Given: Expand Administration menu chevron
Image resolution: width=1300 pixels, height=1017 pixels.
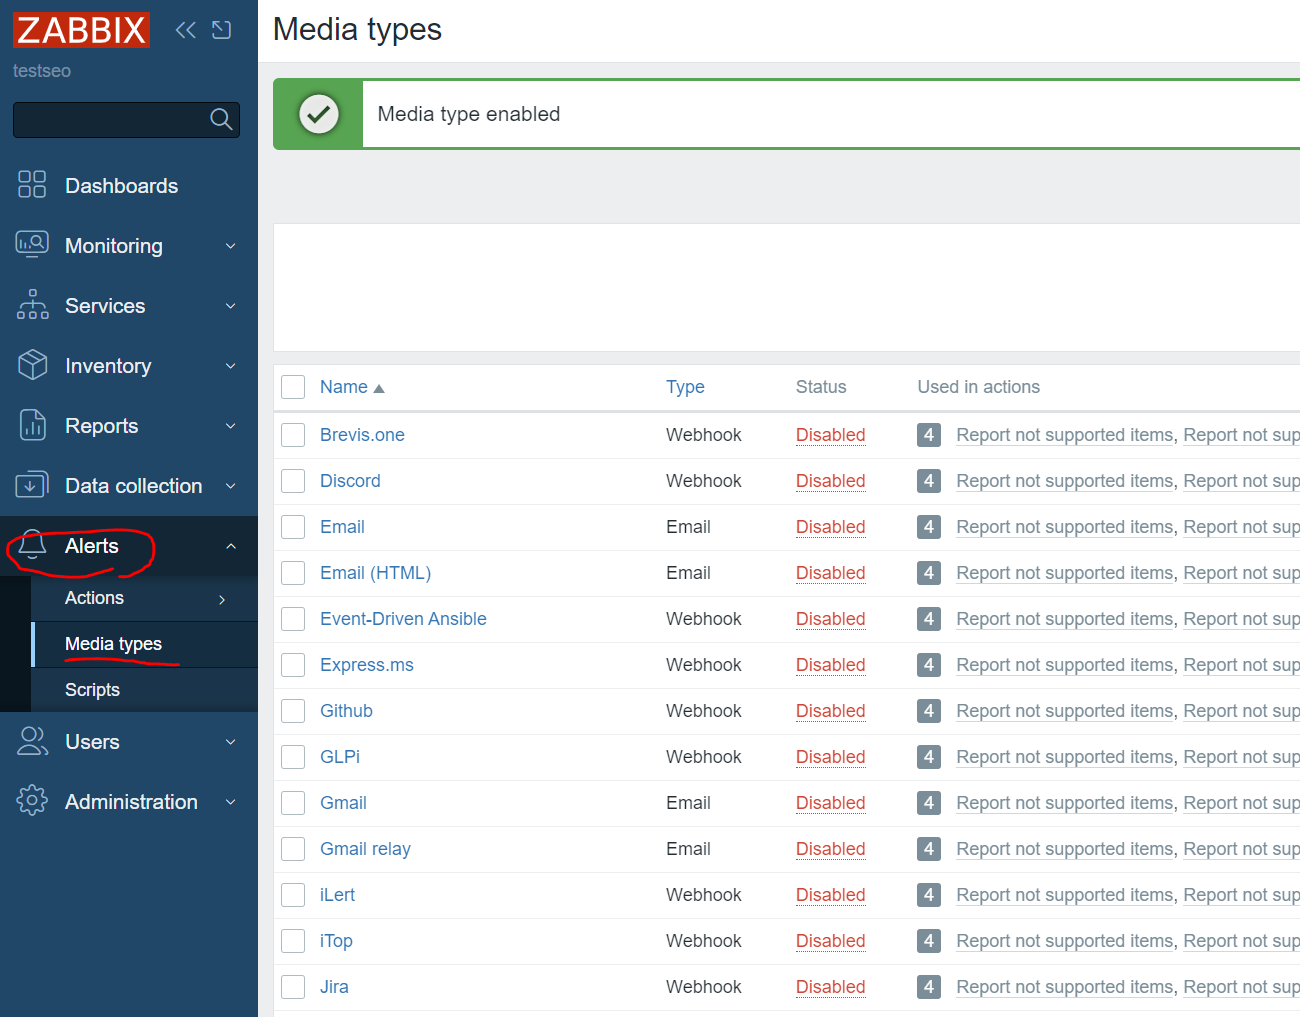Looking at the screenshot, I should 231,802.
